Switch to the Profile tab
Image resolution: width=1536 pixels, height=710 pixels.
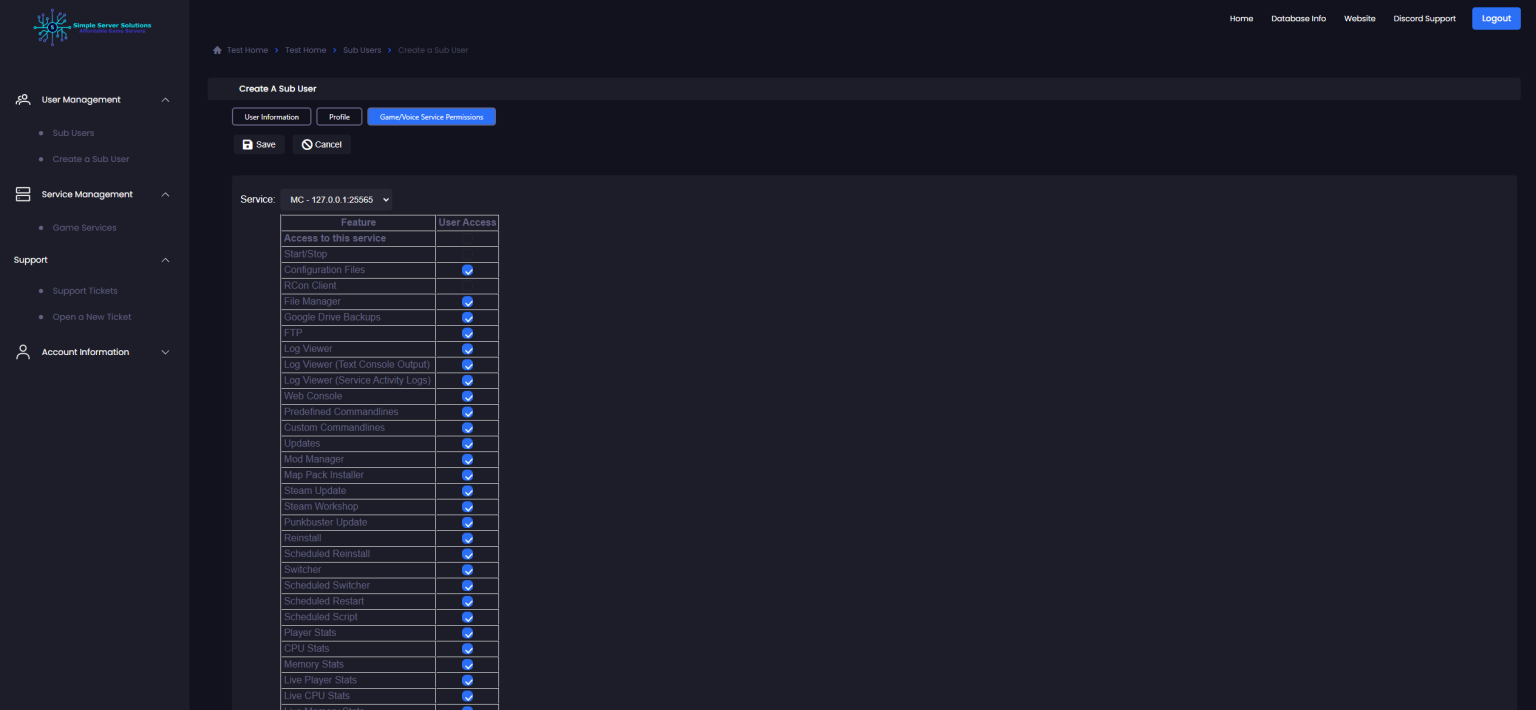tap(339, 117)
